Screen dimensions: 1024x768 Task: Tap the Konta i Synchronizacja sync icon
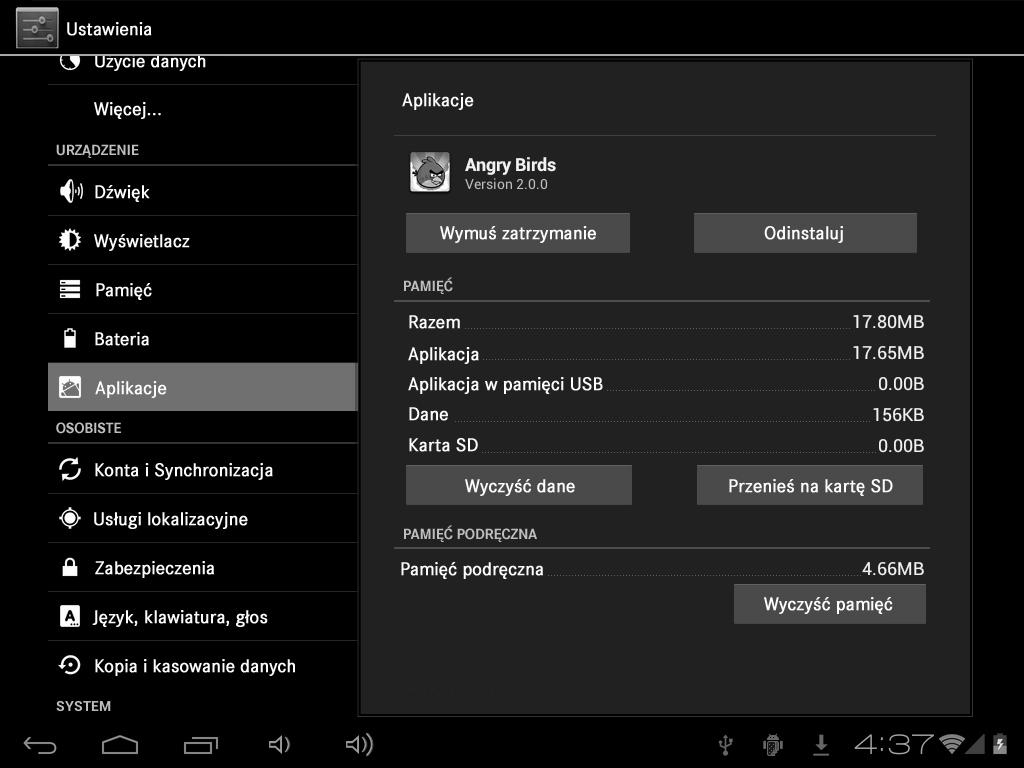tap(70, 470)
